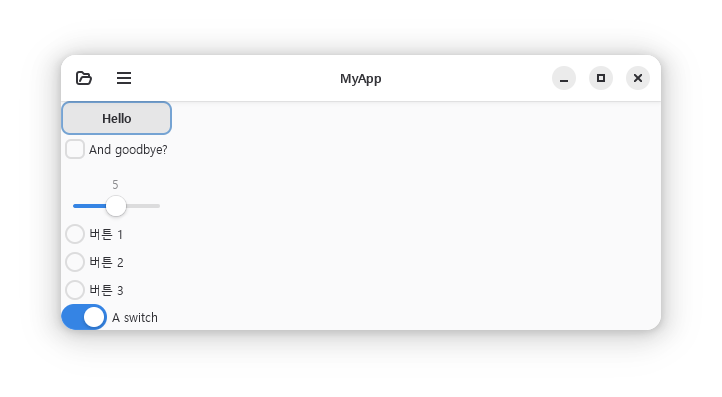The image size is (722, 397).
Task: Open a file using the folder icon
Action: [x=84, y=78]
